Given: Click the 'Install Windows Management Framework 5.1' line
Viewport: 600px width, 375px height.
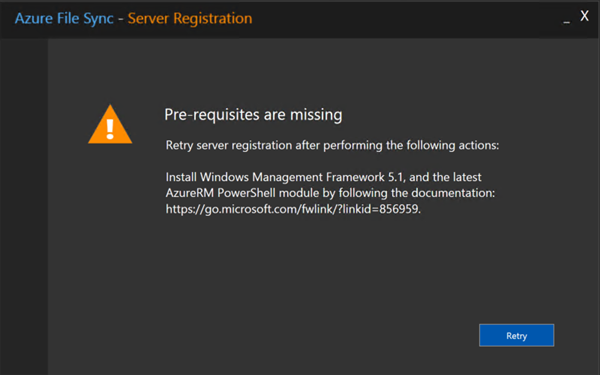Looking at the screenshot, I should (x=285, y=177).
